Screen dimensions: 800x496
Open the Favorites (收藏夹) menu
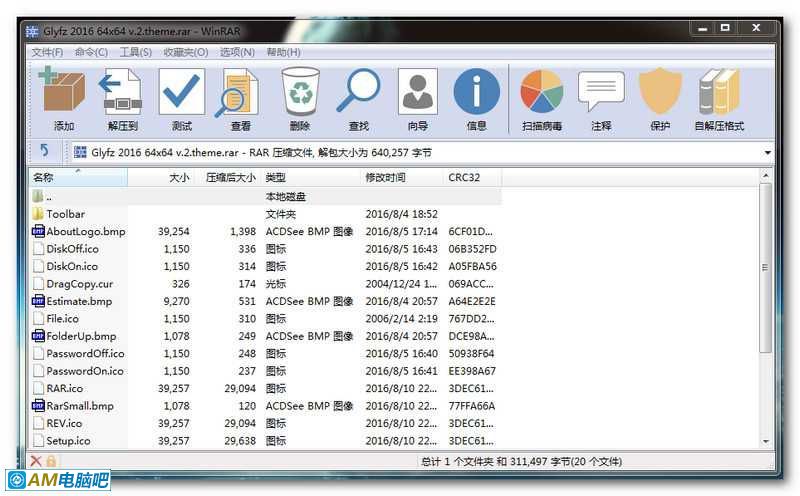pyautogui.click(x=186, y=52)
